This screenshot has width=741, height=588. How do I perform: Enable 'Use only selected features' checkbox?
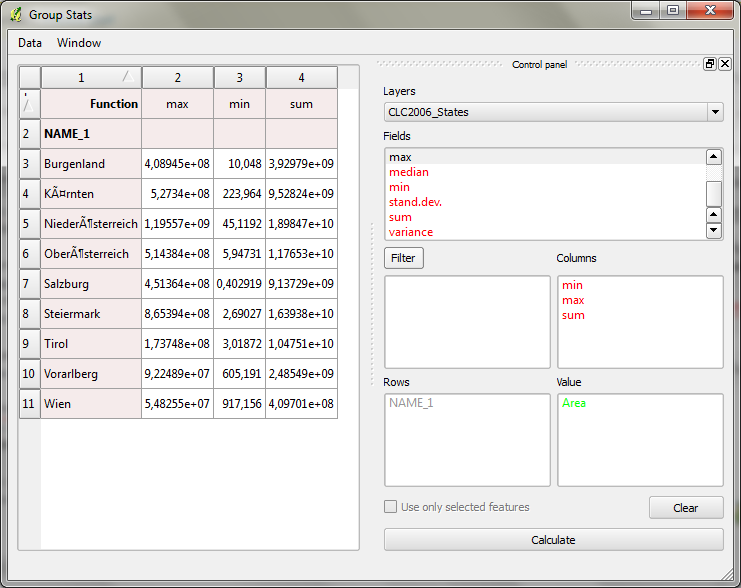click(391, 507)
